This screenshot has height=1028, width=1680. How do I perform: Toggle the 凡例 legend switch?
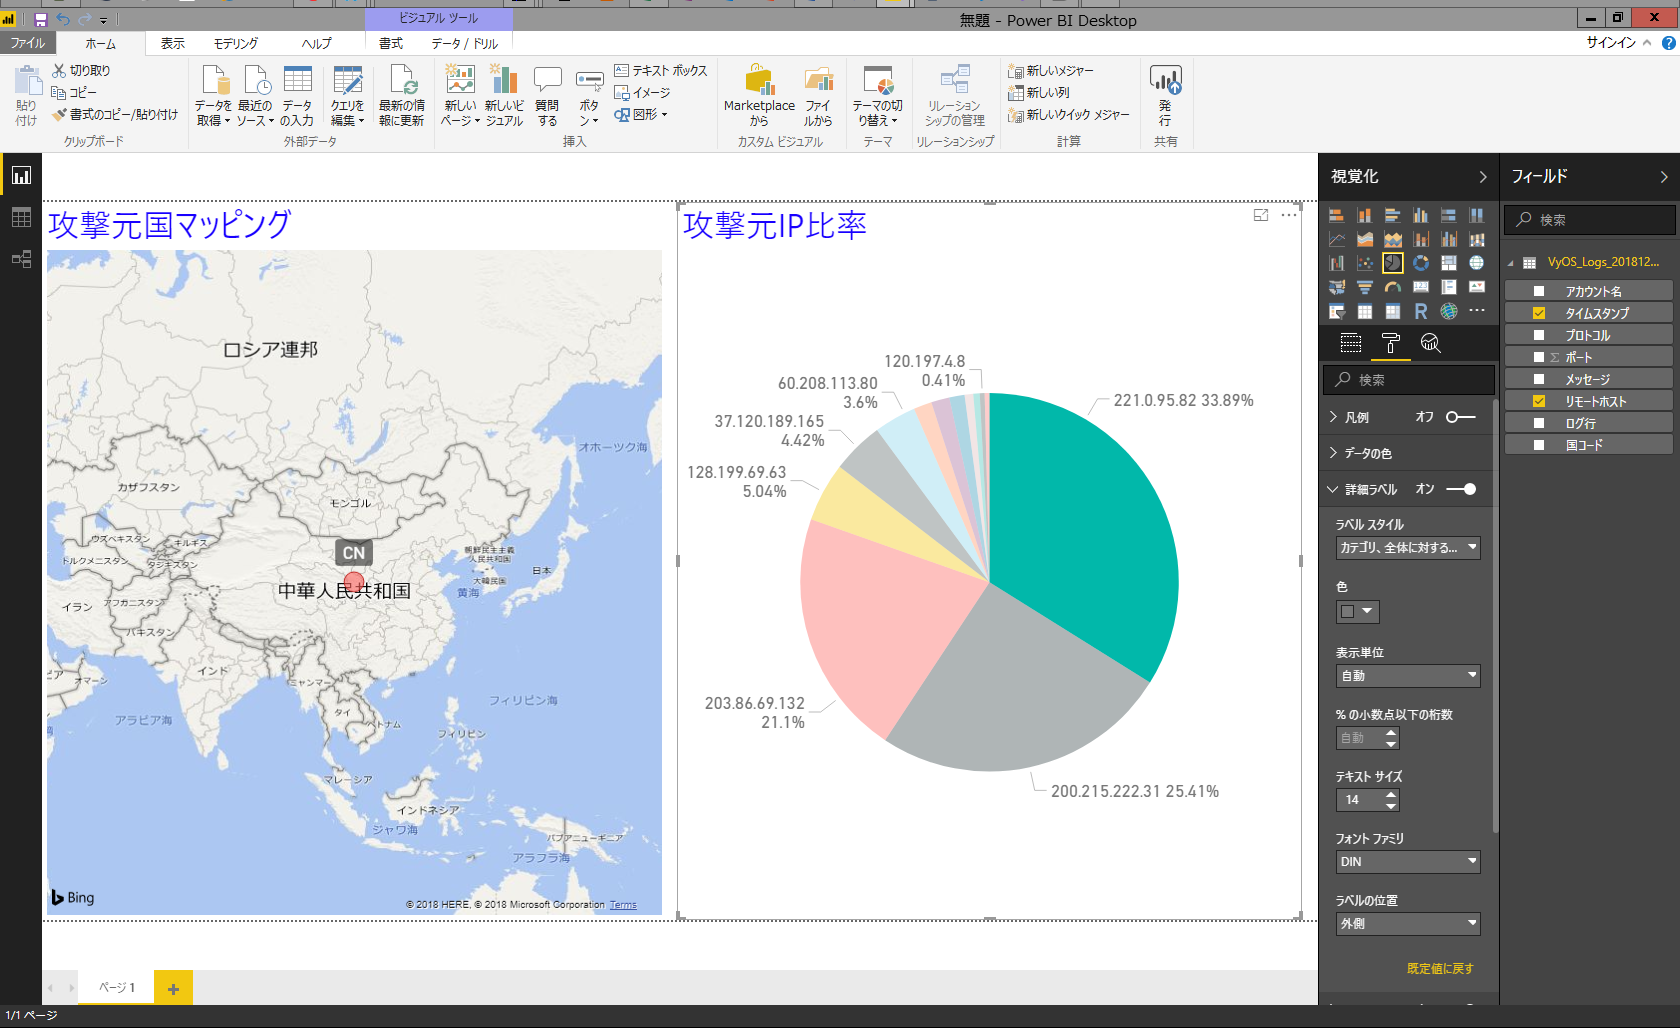tap(1460, 417)
